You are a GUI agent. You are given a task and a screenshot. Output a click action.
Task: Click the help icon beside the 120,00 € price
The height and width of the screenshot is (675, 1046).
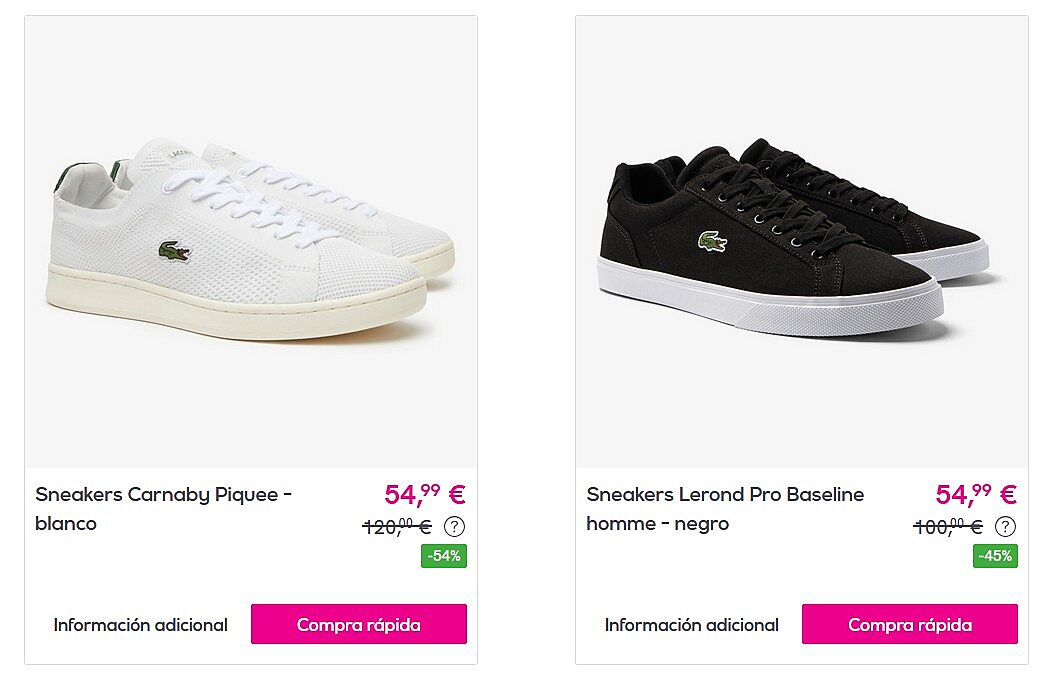tap(455, 526)
